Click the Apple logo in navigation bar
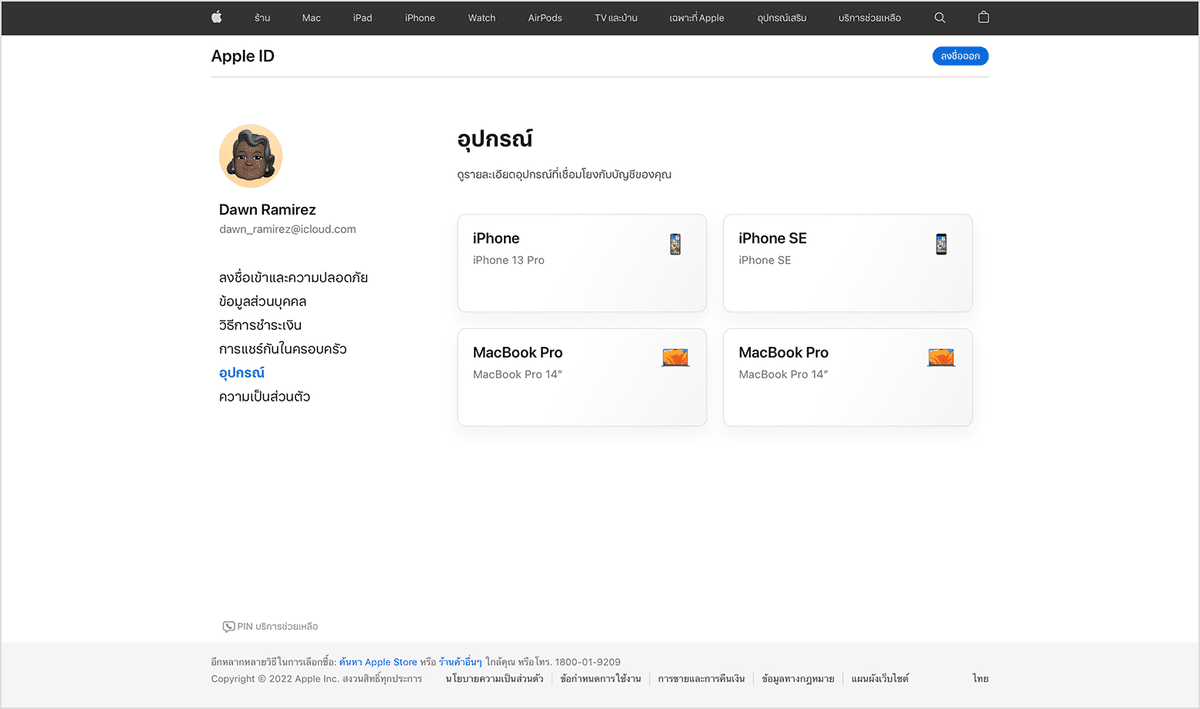This screenshot has height=709, width=1200. 216,18
